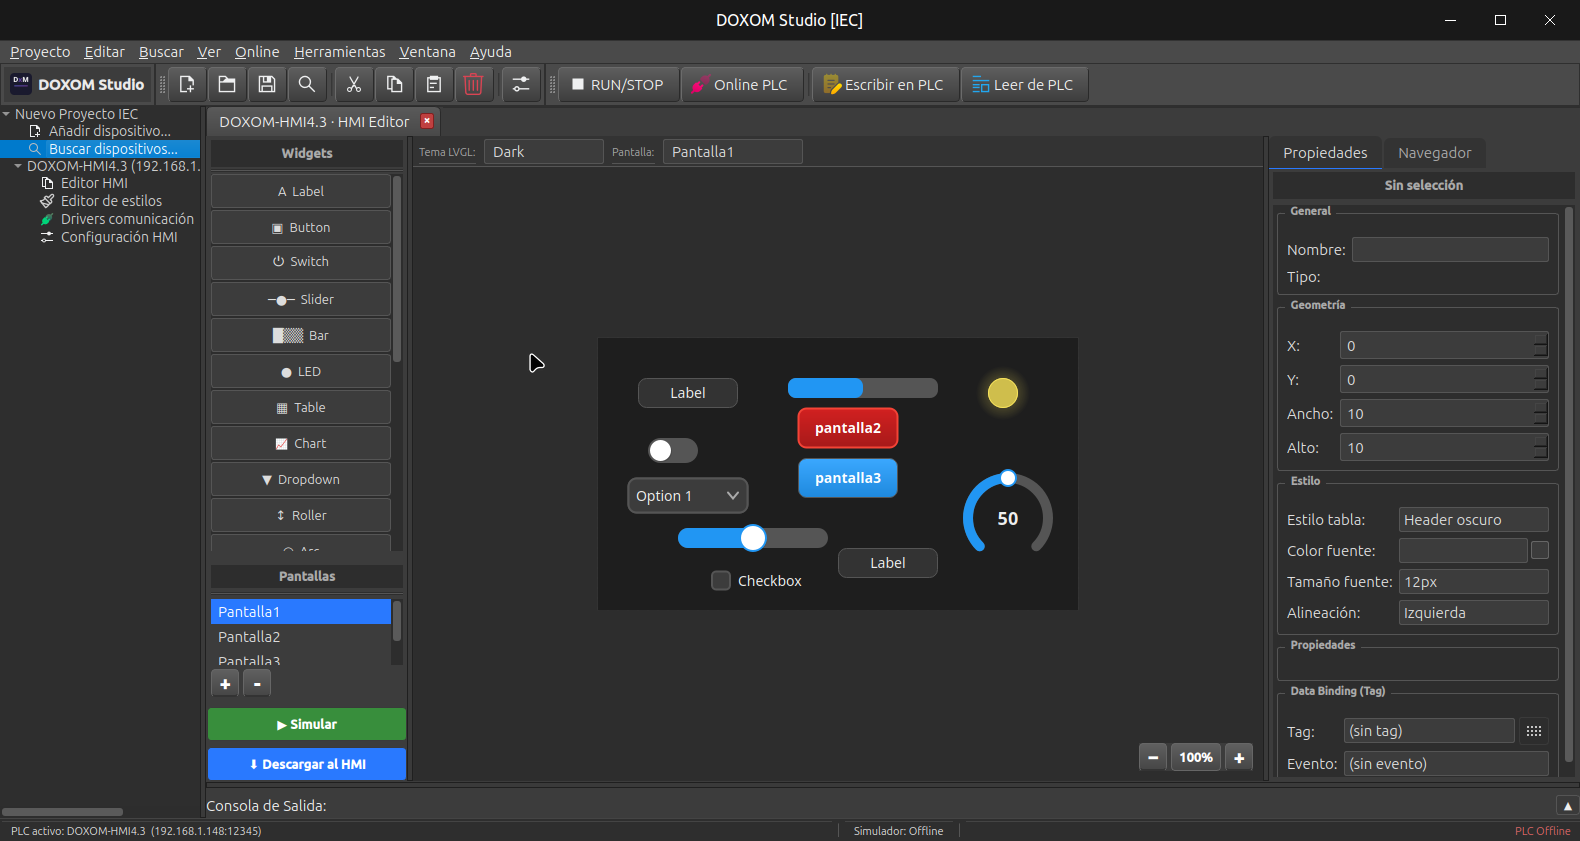The width and height of the screenshot is (1580, 841).
Task: Add a Chart widget from Widgets list
Action: point(301,443)
